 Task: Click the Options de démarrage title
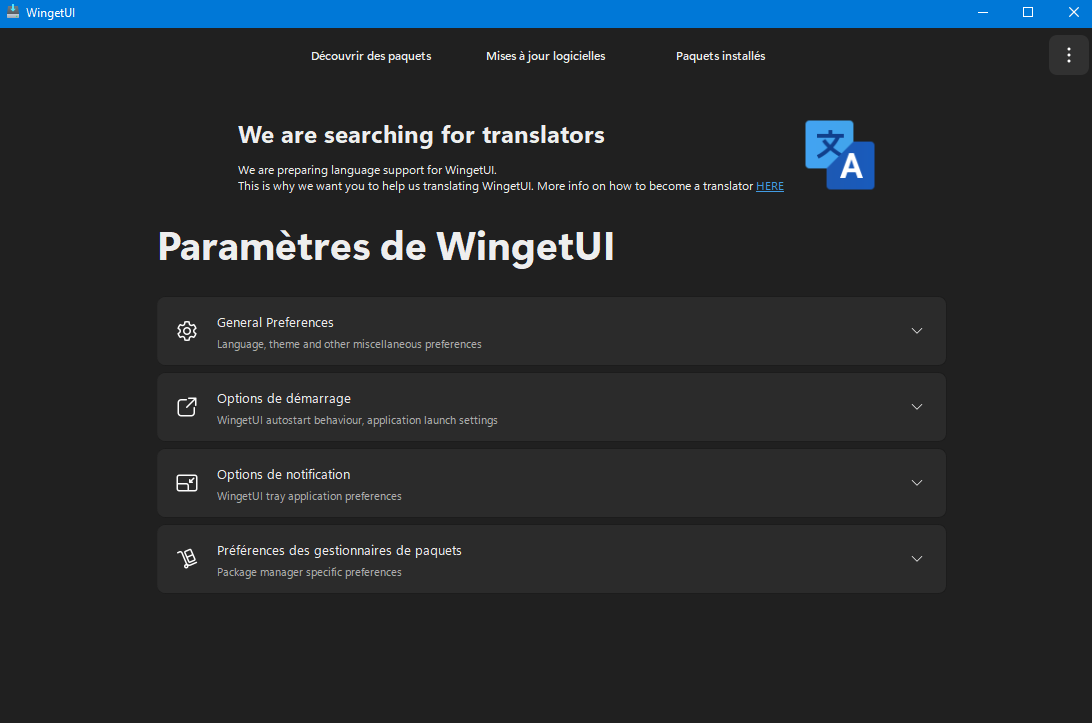pos(283,398)
